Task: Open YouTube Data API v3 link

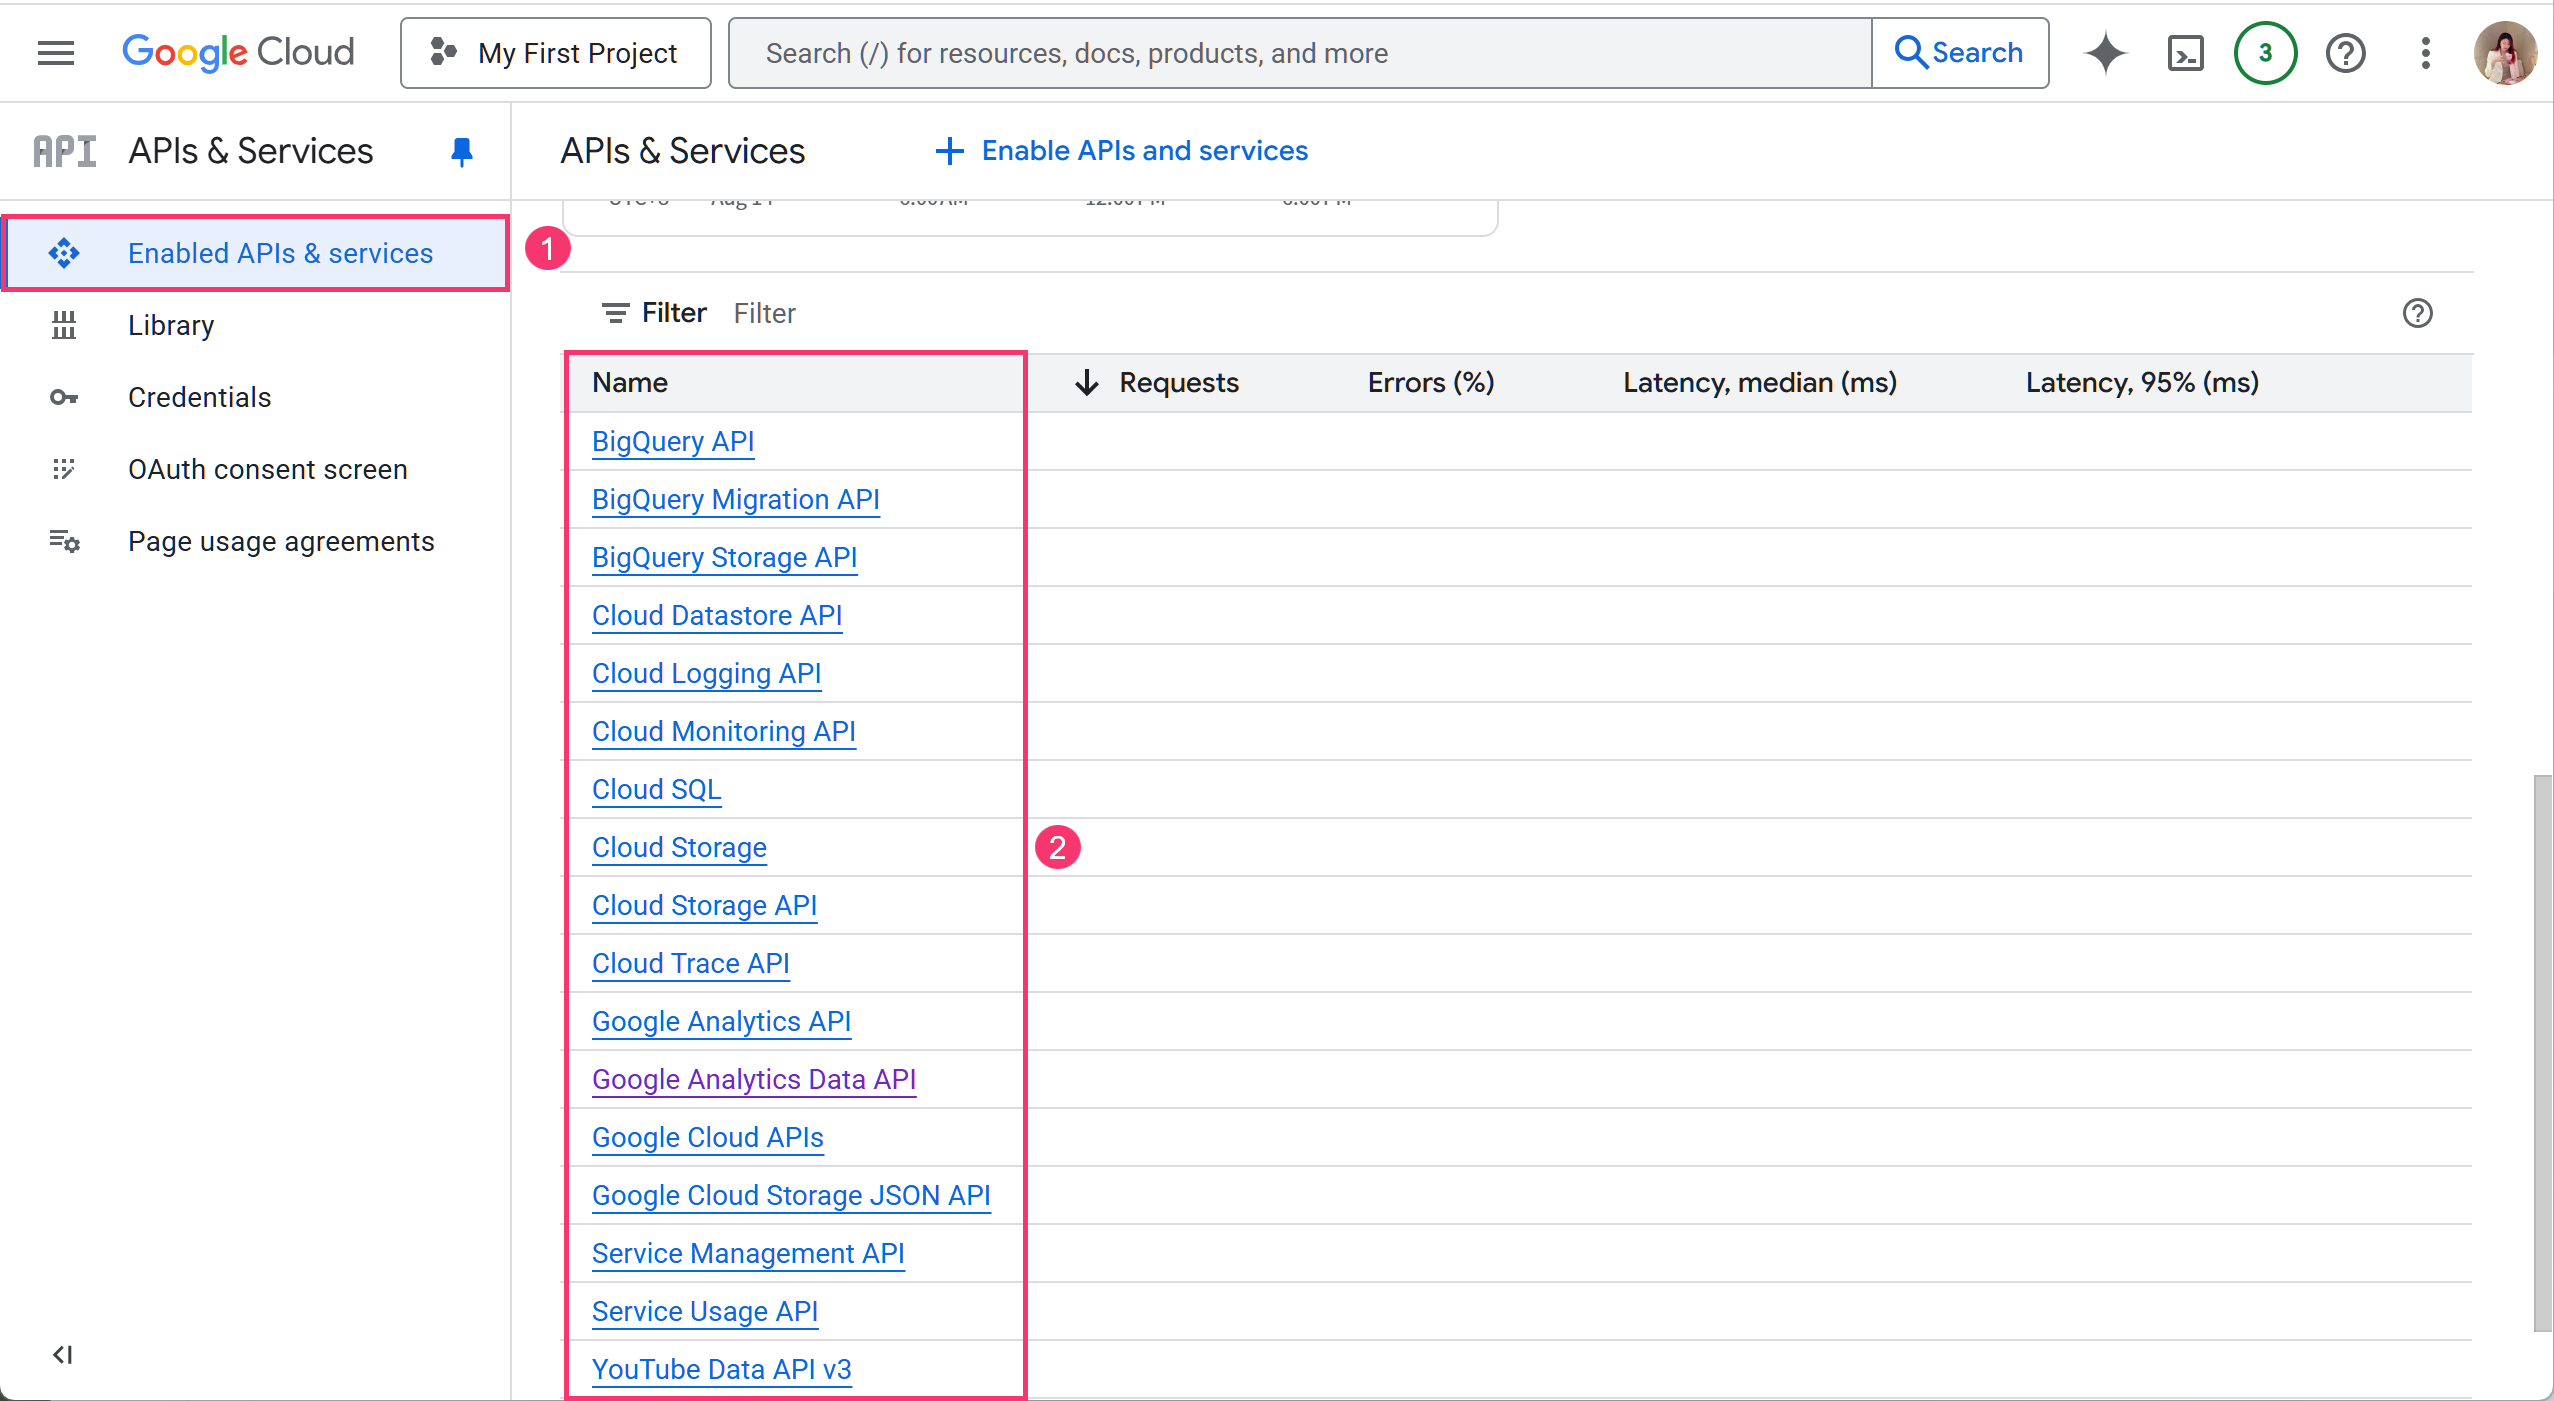Action: [722, 1369]
